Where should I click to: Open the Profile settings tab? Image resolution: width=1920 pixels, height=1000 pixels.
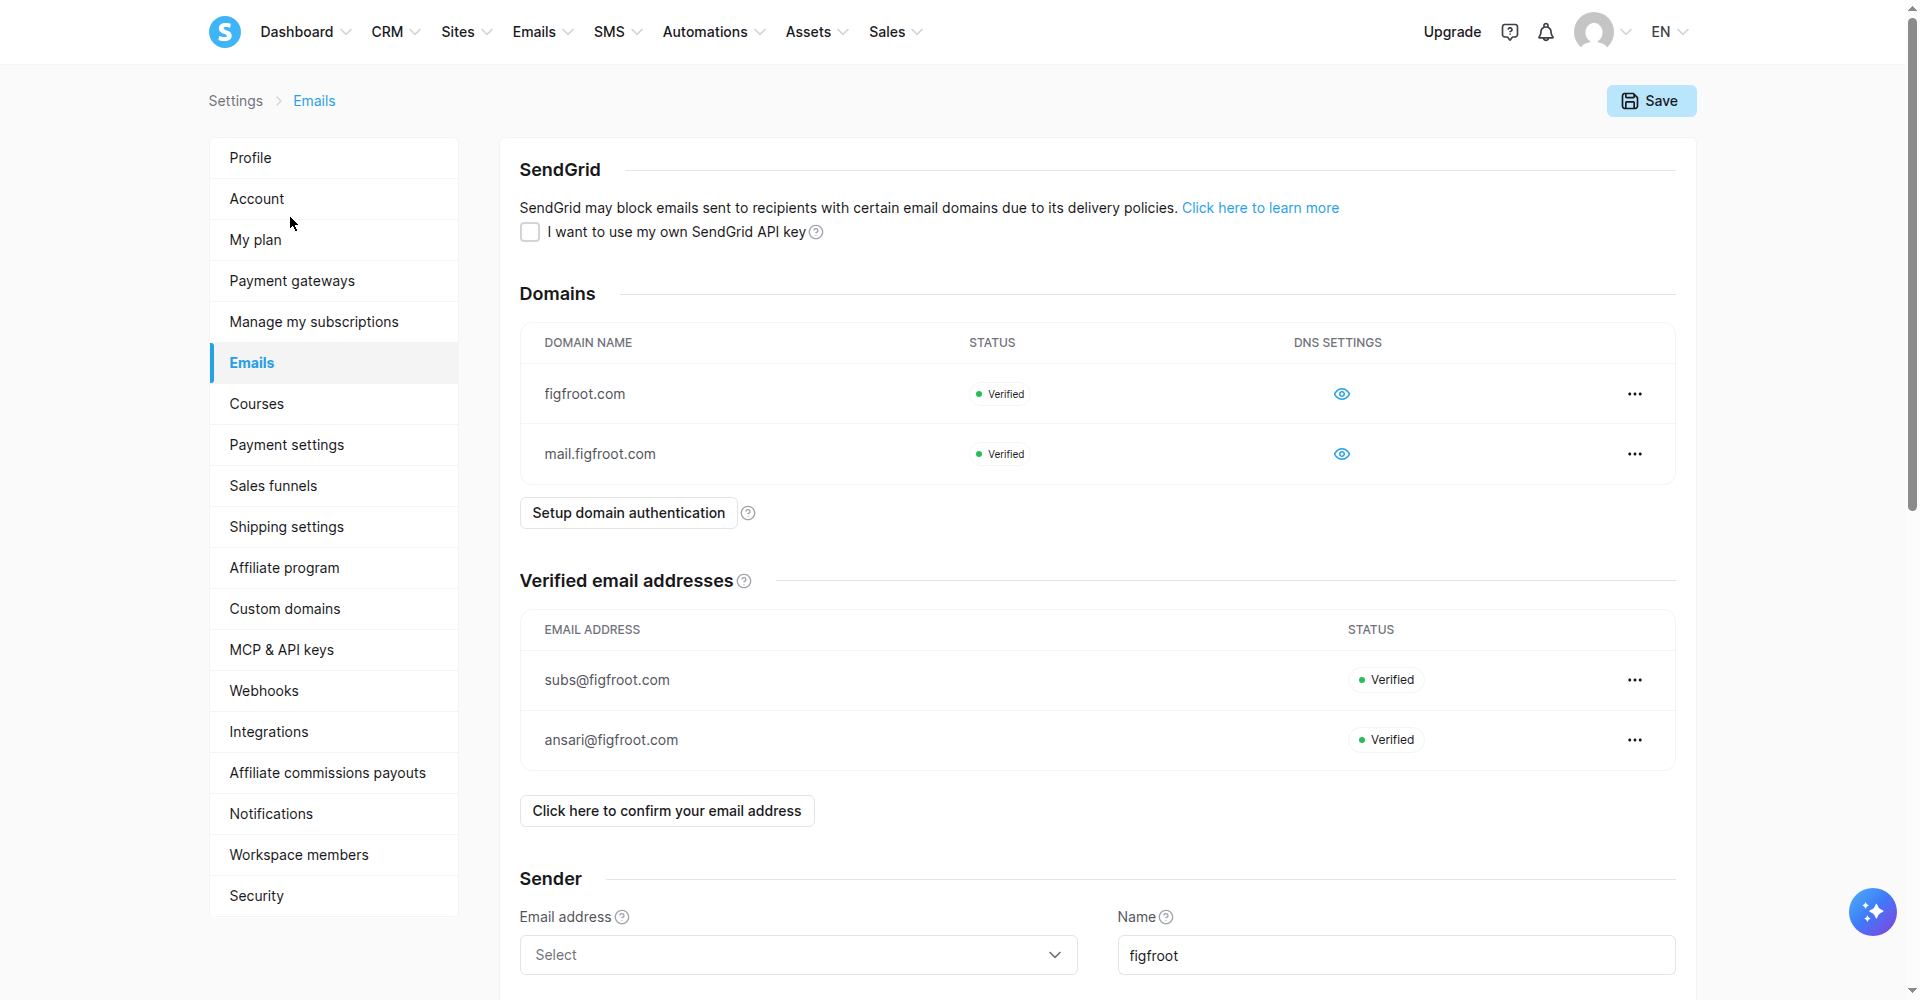point(334,158)
